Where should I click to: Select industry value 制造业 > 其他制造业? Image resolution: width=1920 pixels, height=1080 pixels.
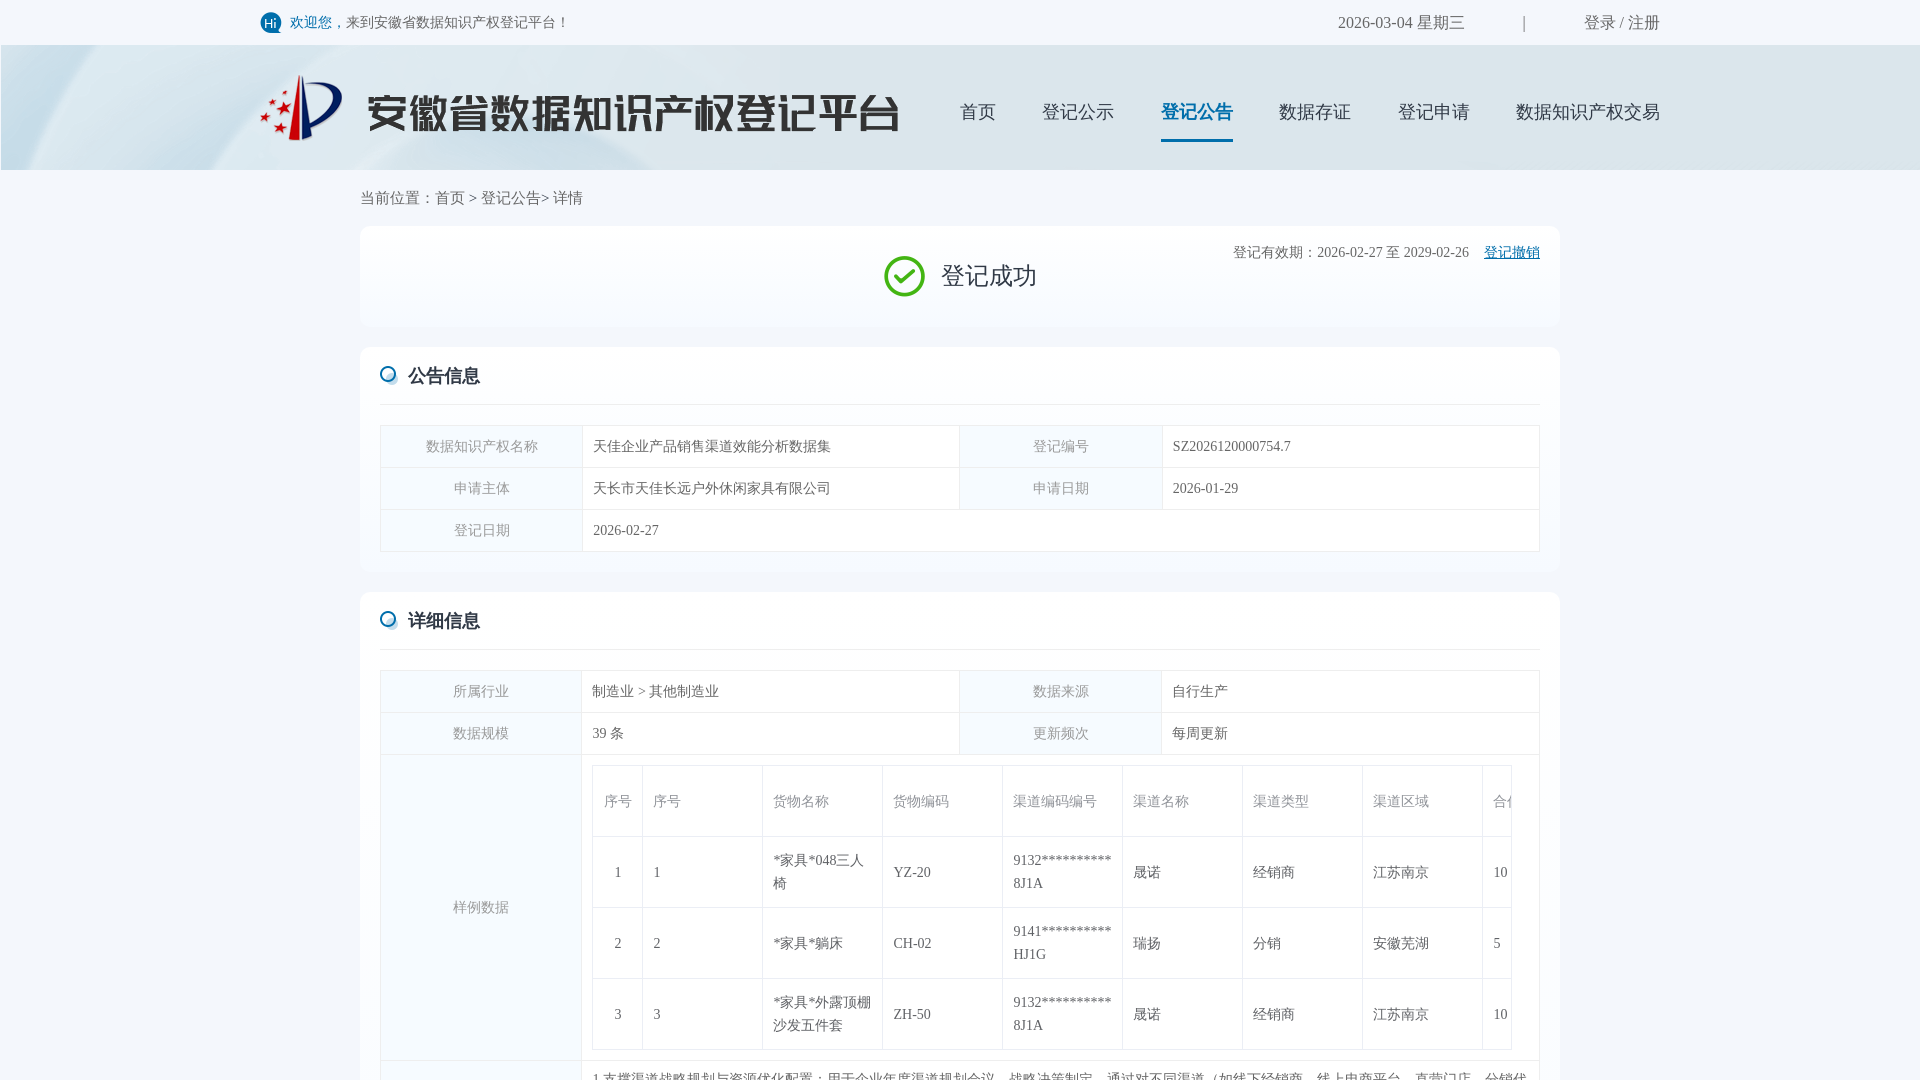click(x=655, y=692)
